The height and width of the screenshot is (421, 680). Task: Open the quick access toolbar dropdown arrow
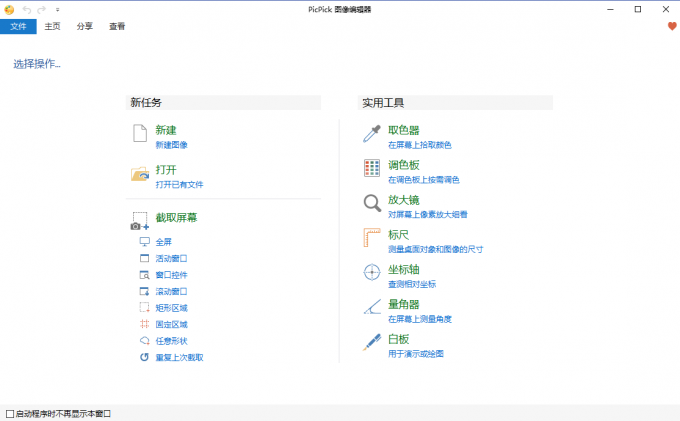pos(58,10)
